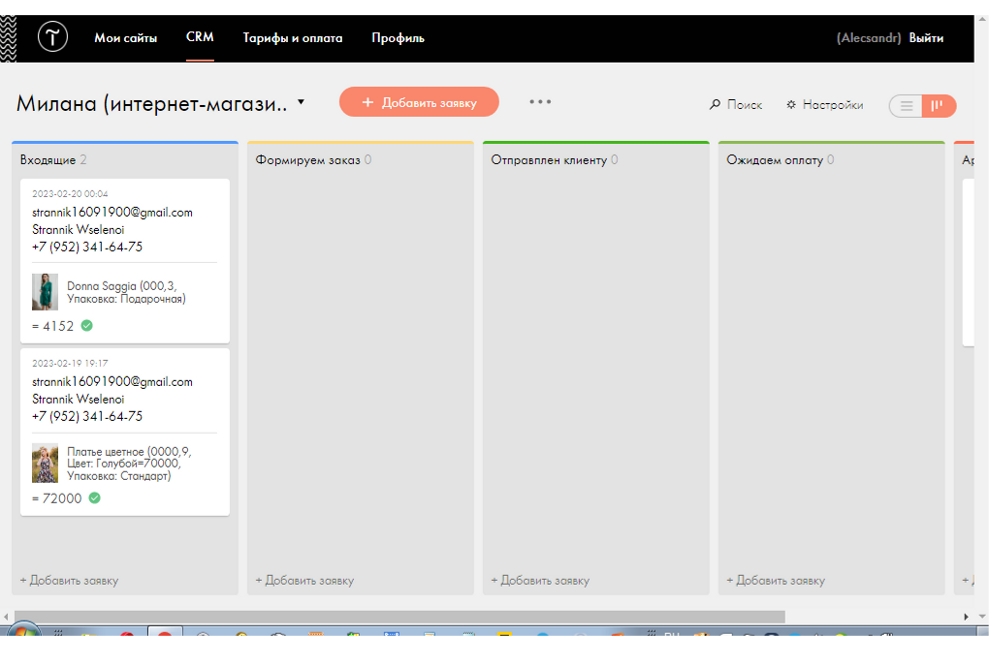Click the Tilda logo icon
Screen dimensions: 1000x650
point(52,37)
